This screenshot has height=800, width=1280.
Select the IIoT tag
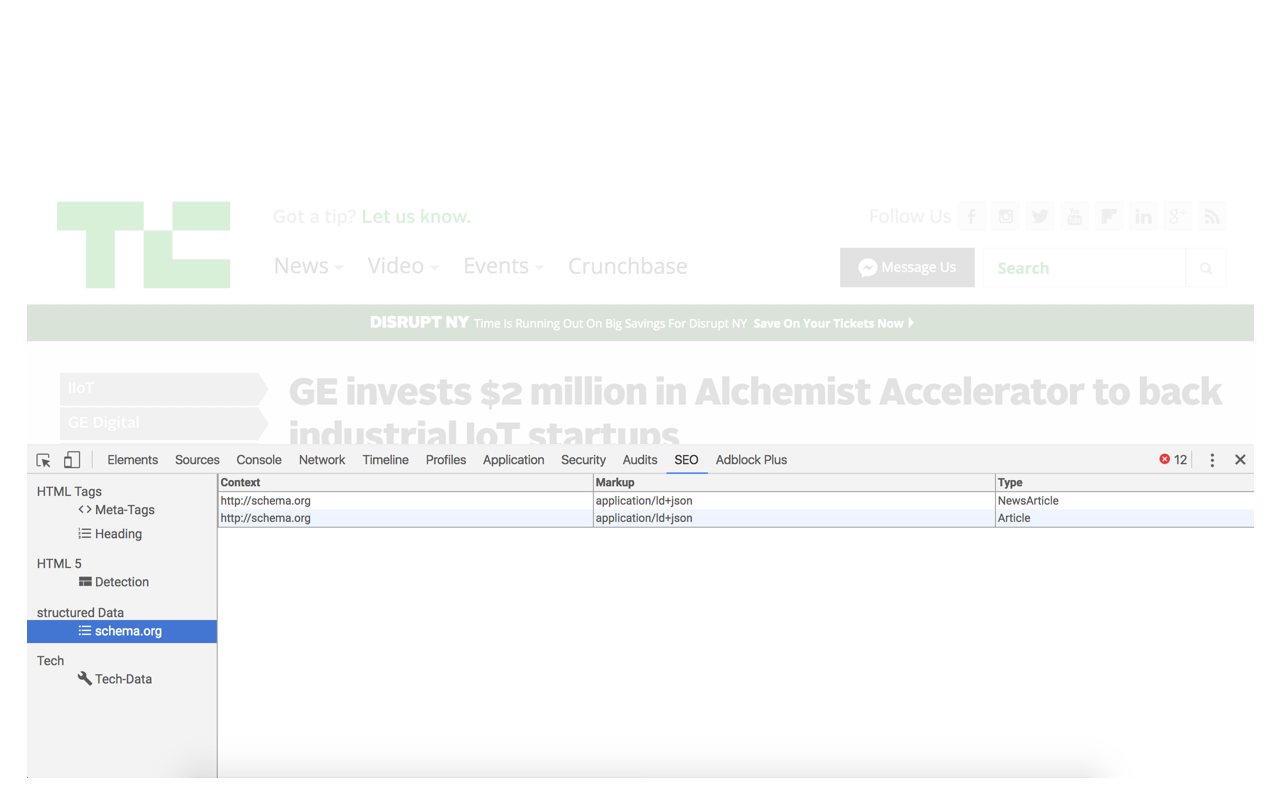[163, 388]
